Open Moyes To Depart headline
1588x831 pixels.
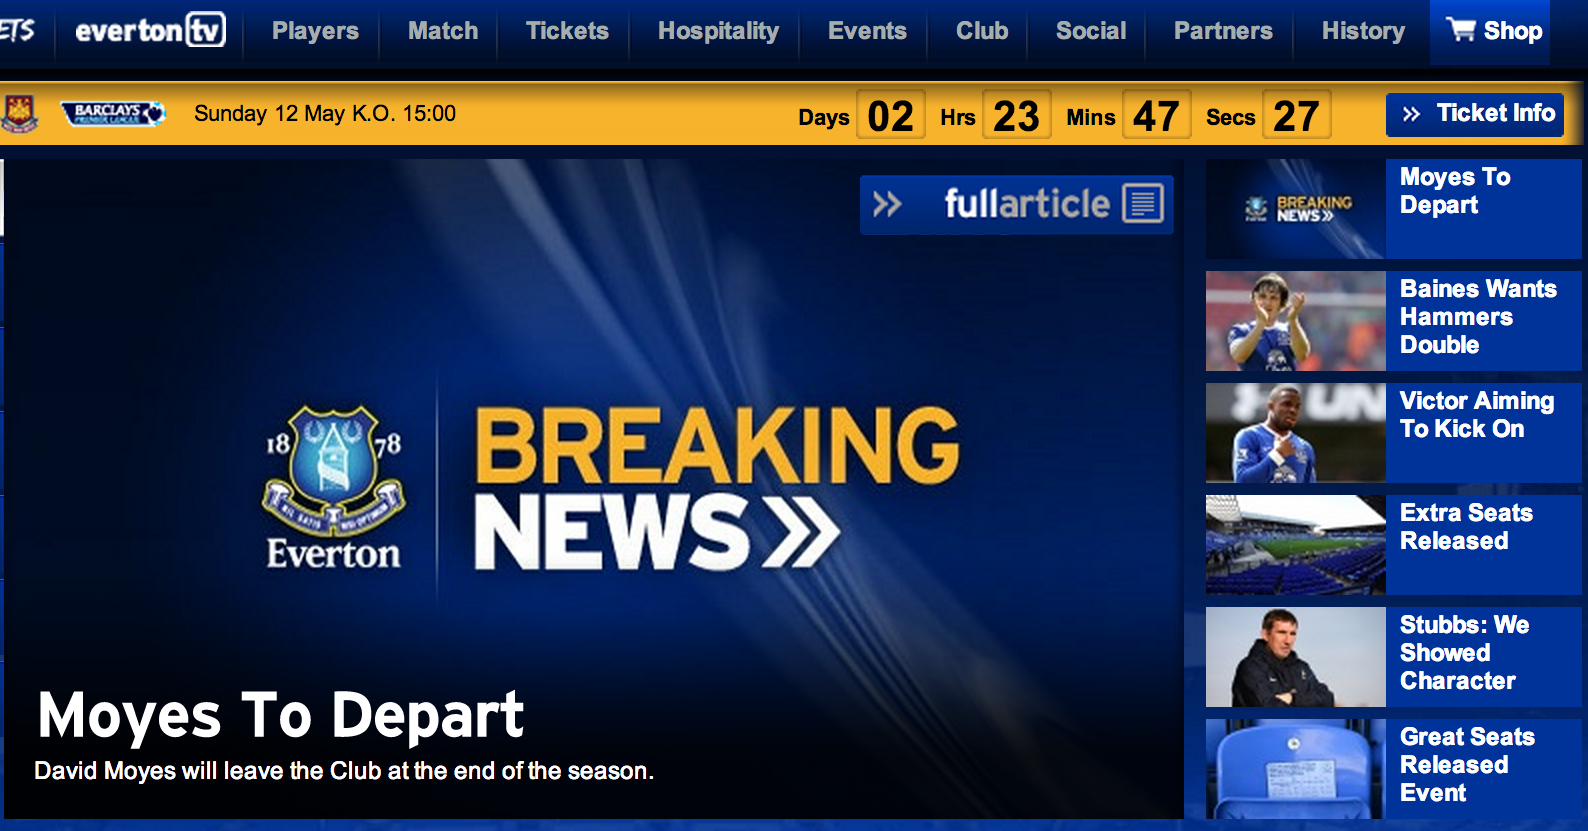tap(280, 716)
